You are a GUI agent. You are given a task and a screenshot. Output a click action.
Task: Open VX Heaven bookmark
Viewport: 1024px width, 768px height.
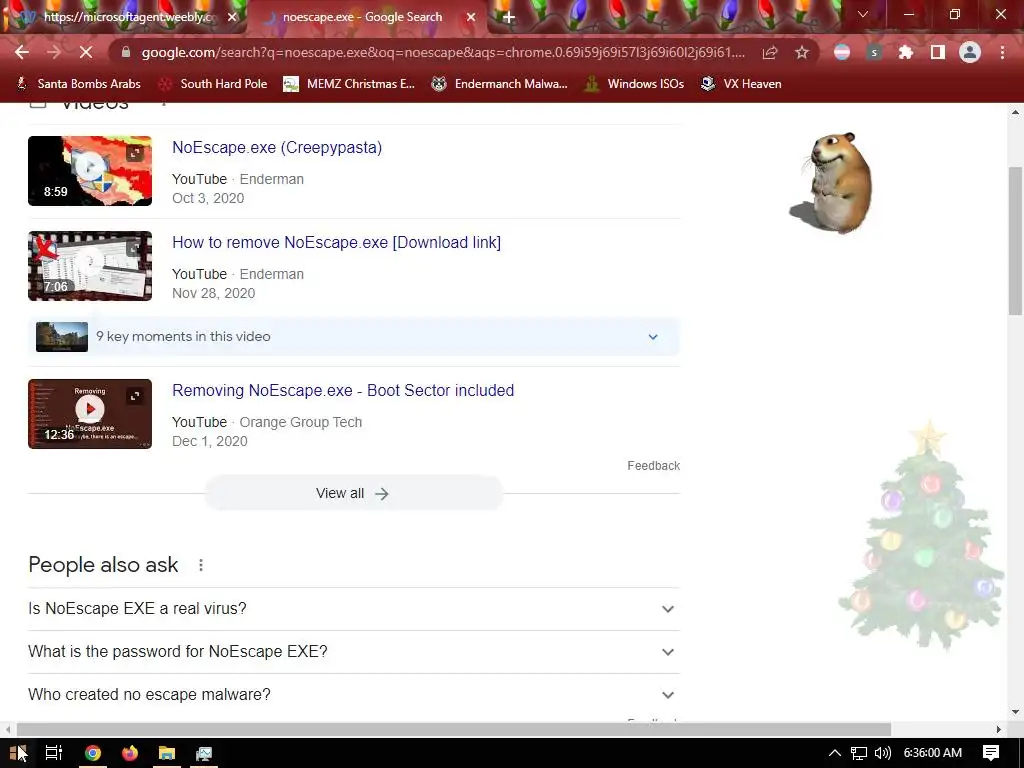(741, 84)
